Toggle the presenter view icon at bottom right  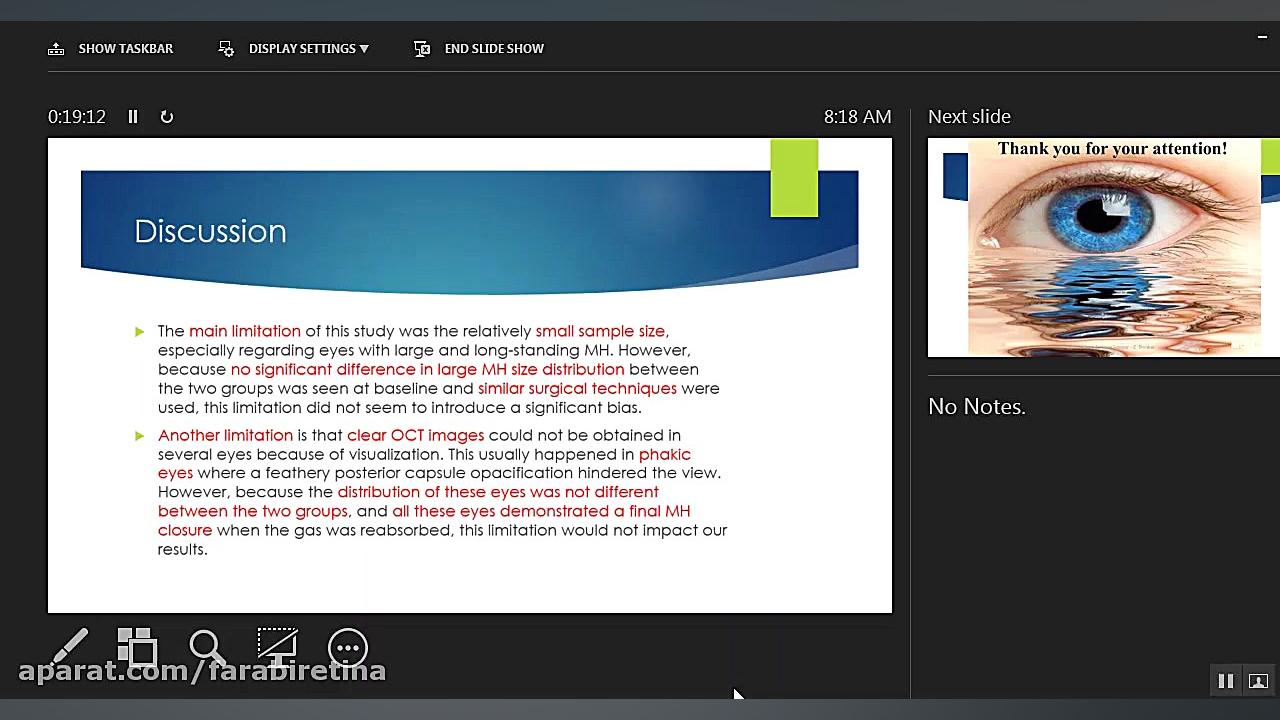click(x=1258, y=681)
